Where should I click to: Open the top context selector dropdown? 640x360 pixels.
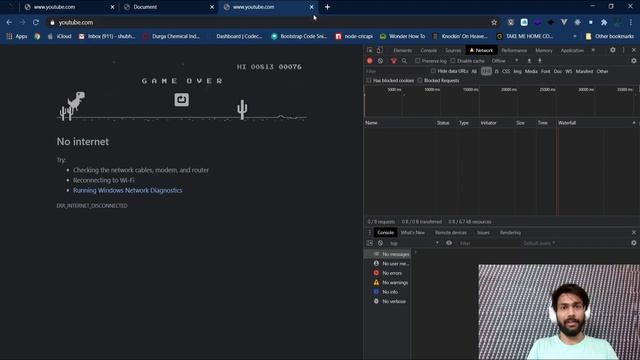(414, 243)
